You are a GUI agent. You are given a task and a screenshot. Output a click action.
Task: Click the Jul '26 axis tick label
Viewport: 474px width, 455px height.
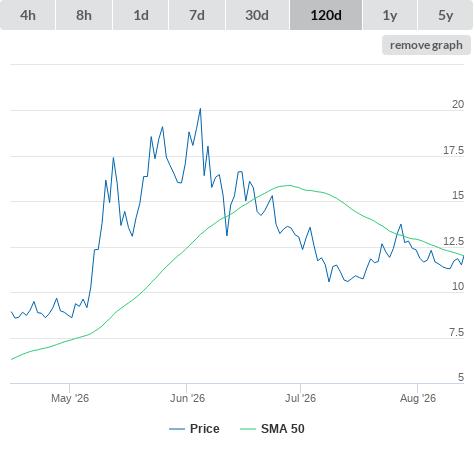click(x=300, y=398)
